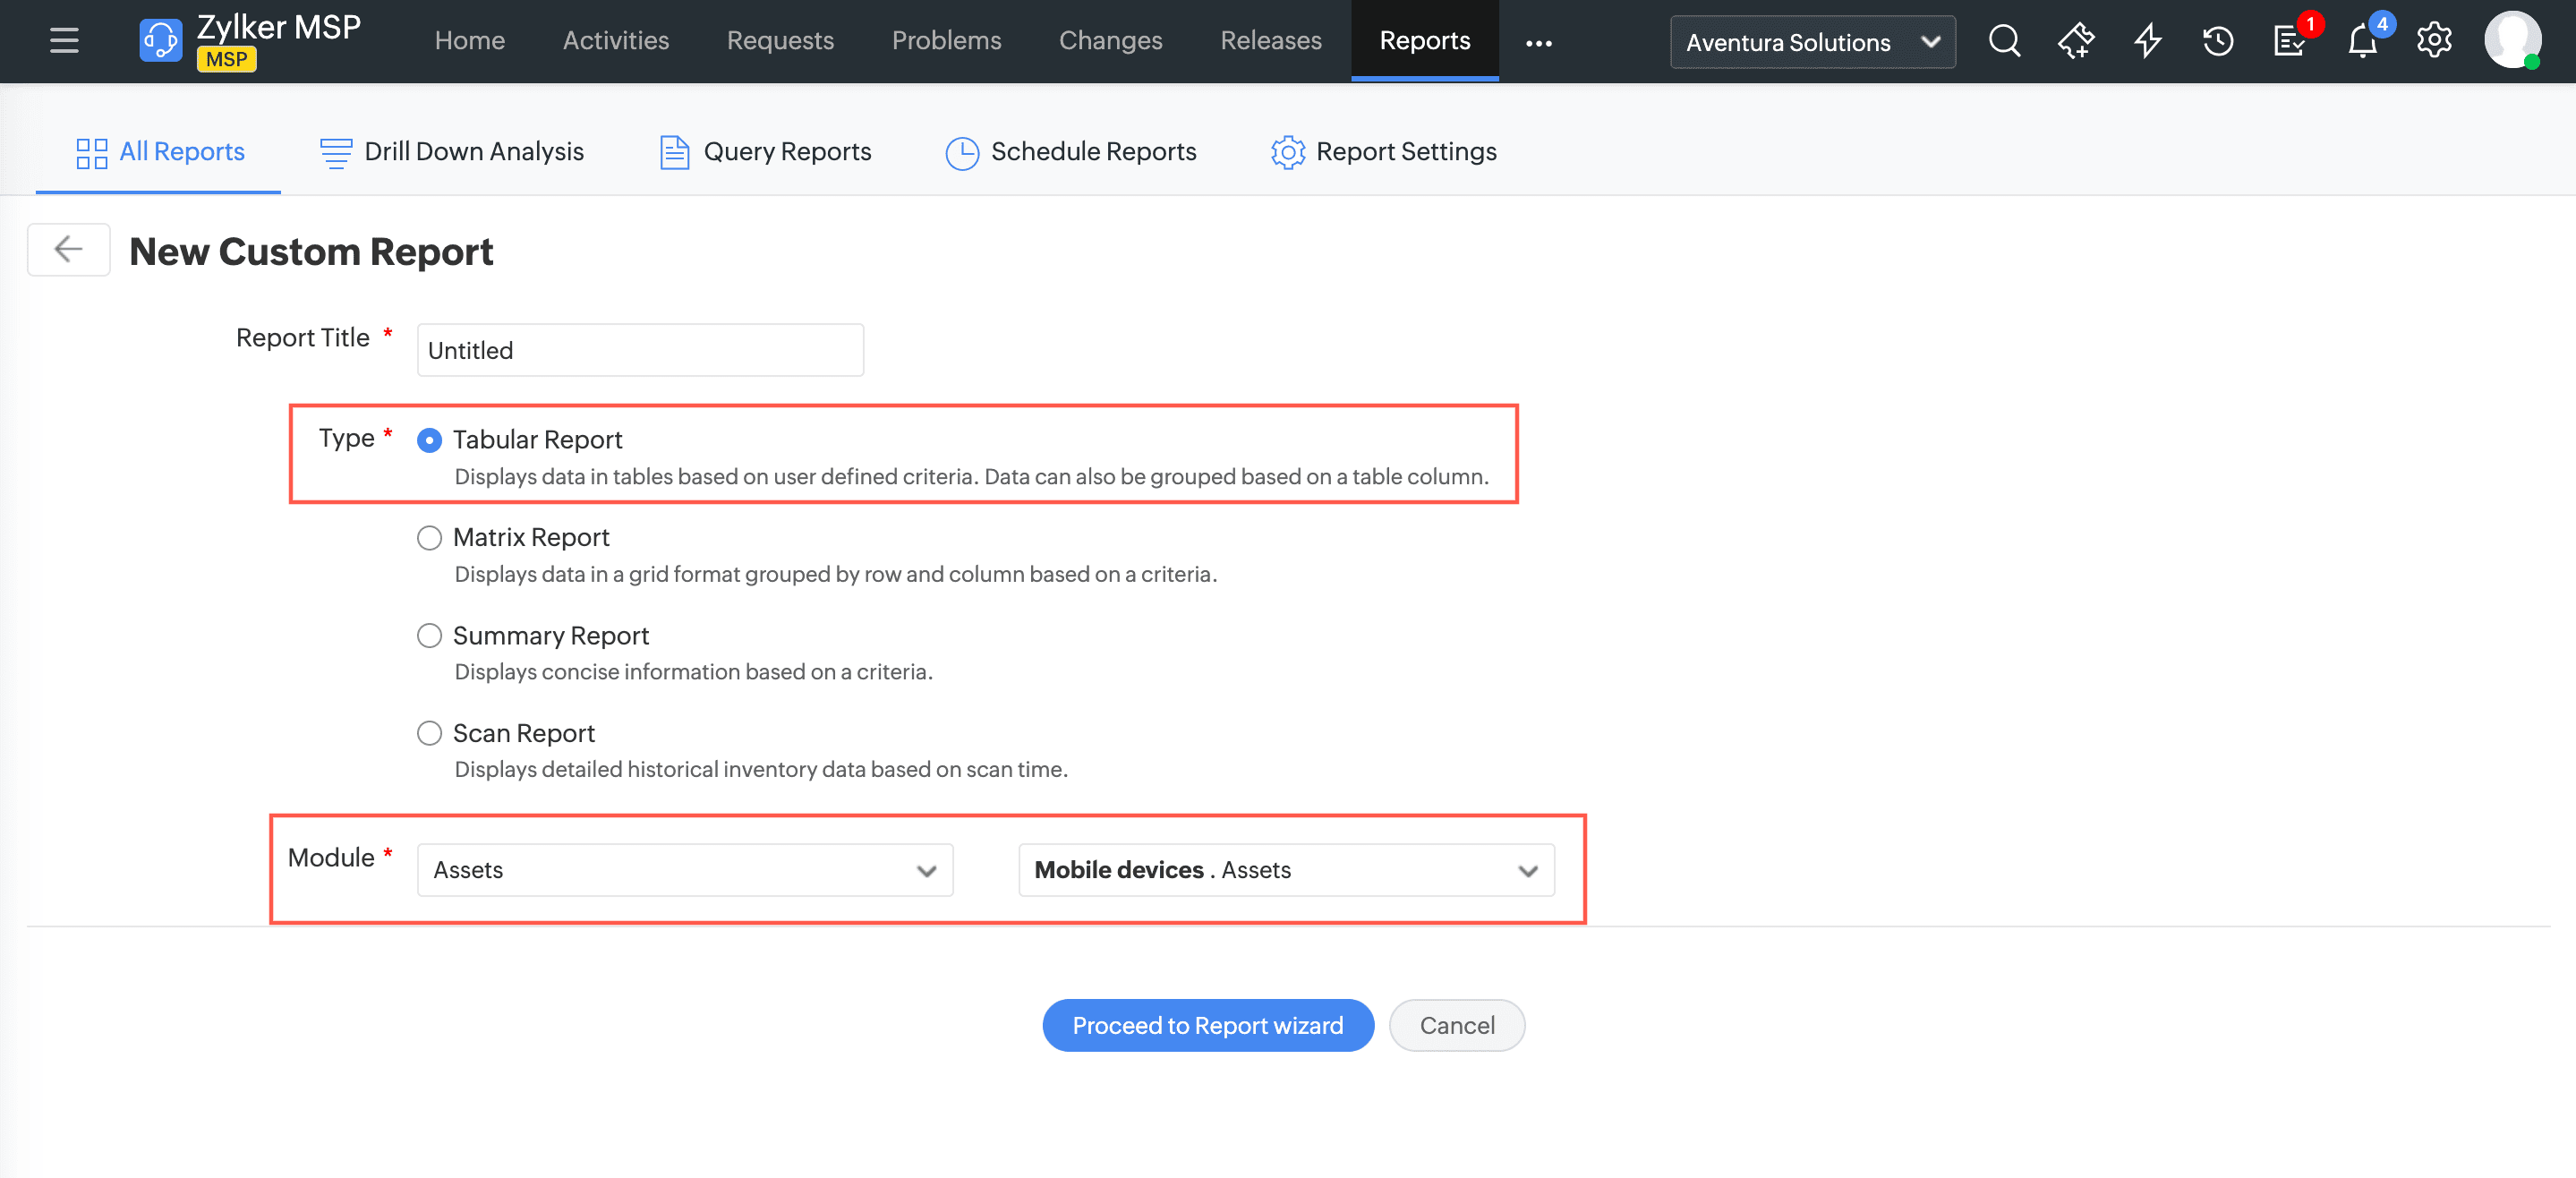Click the search magnifier icon
The image size is (2576, 1178).
(x=2004, y=41)
